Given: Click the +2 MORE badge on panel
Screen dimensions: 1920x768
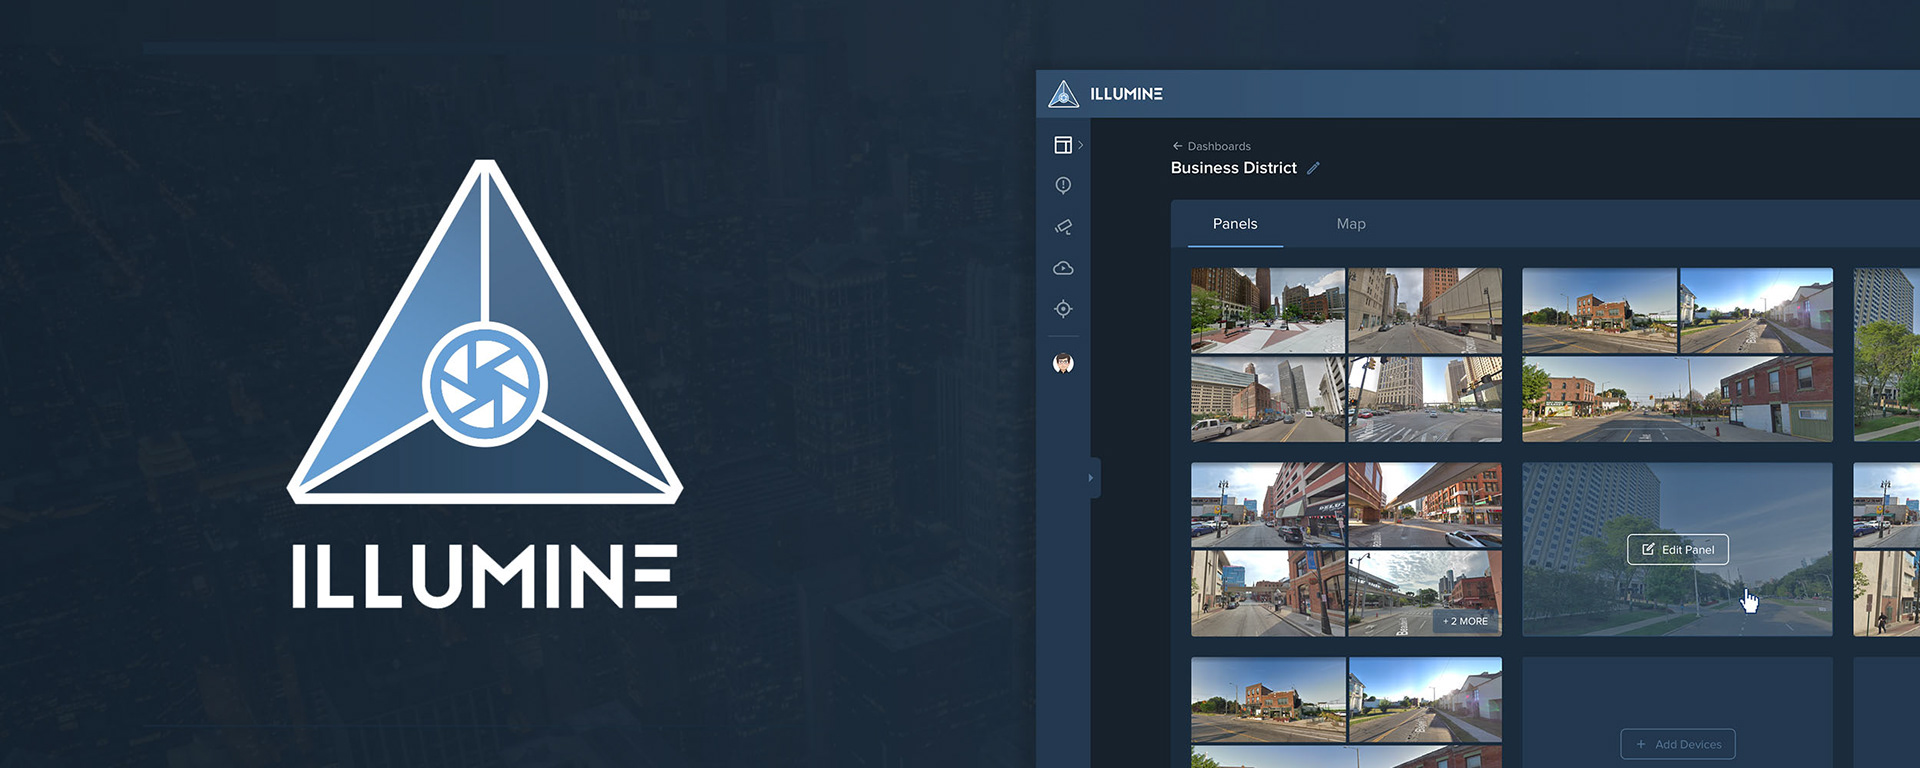Looking at the screenshot, I should pyautogui.click(x=1465, y=621).
